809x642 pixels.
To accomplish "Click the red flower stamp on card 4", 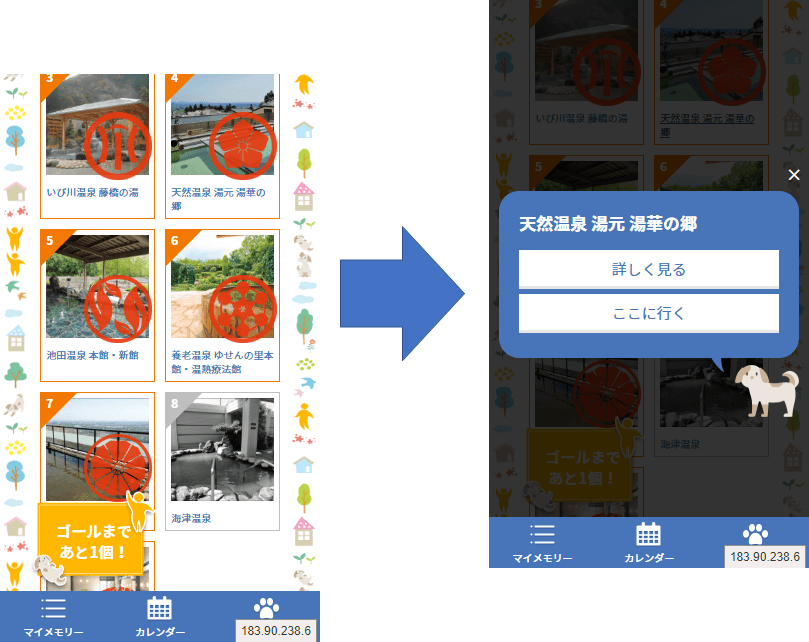I will pyautogui.click(x=242, y=146).
